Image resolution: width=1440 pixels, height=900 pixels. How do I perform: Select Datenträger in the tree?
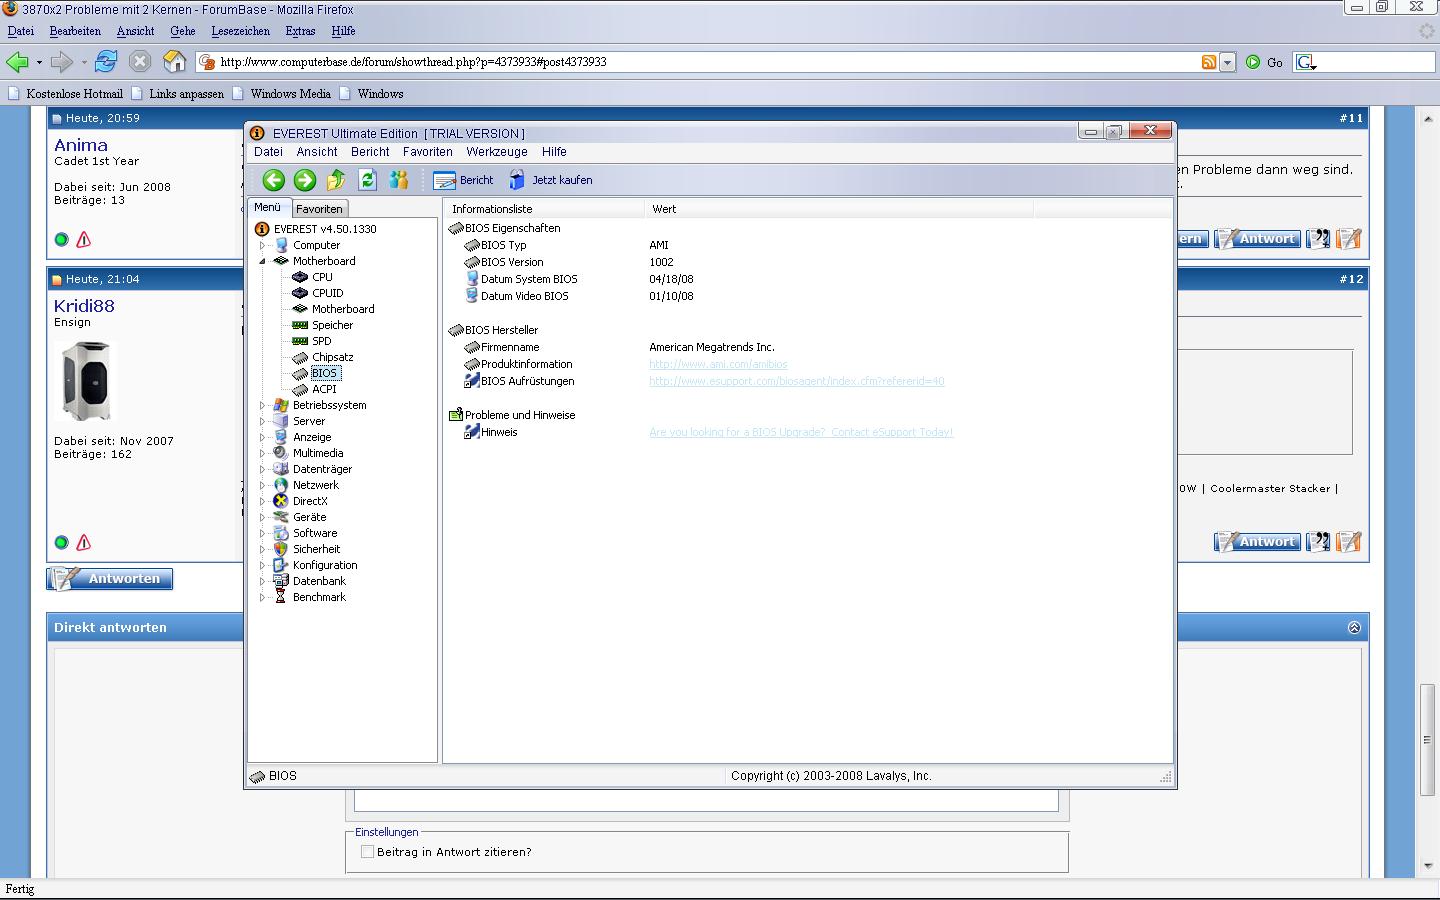click(322, 469)
